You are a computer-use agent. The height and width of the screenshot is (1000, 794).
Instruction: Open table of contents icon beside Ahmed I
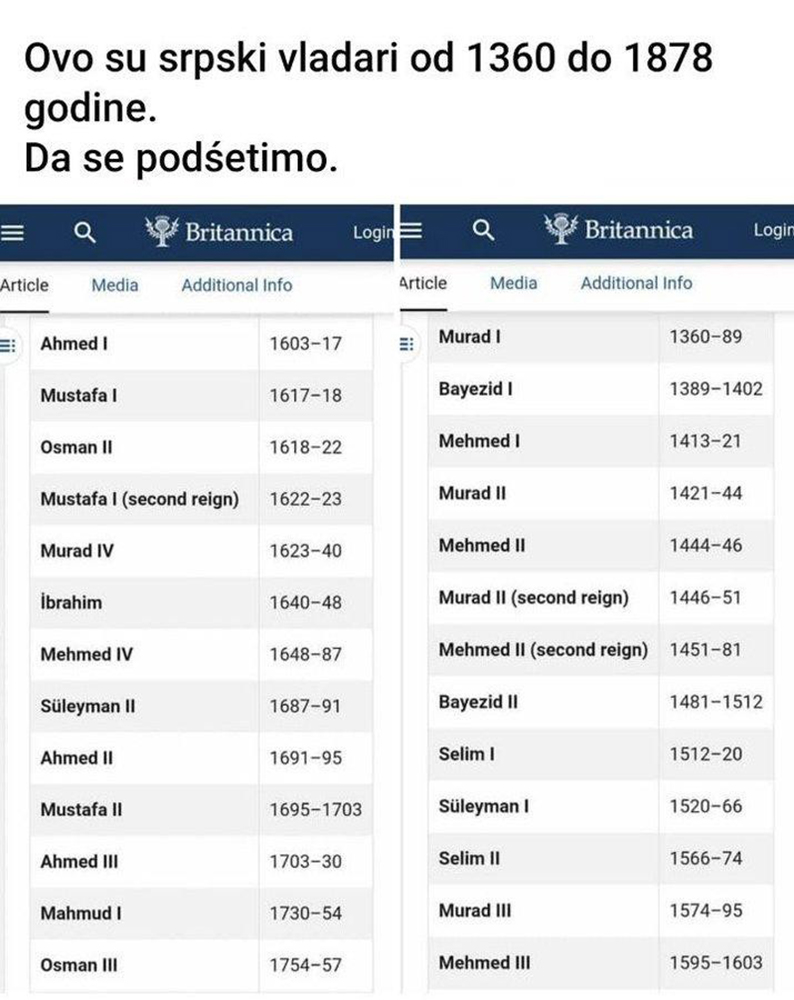[x=8, y=346]
